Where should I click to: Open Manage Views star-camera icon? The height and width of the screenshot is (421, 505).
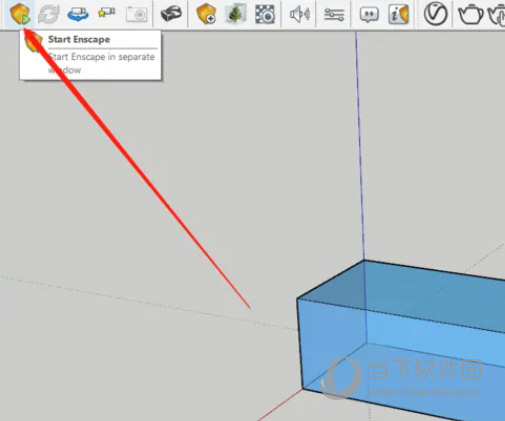107,13
